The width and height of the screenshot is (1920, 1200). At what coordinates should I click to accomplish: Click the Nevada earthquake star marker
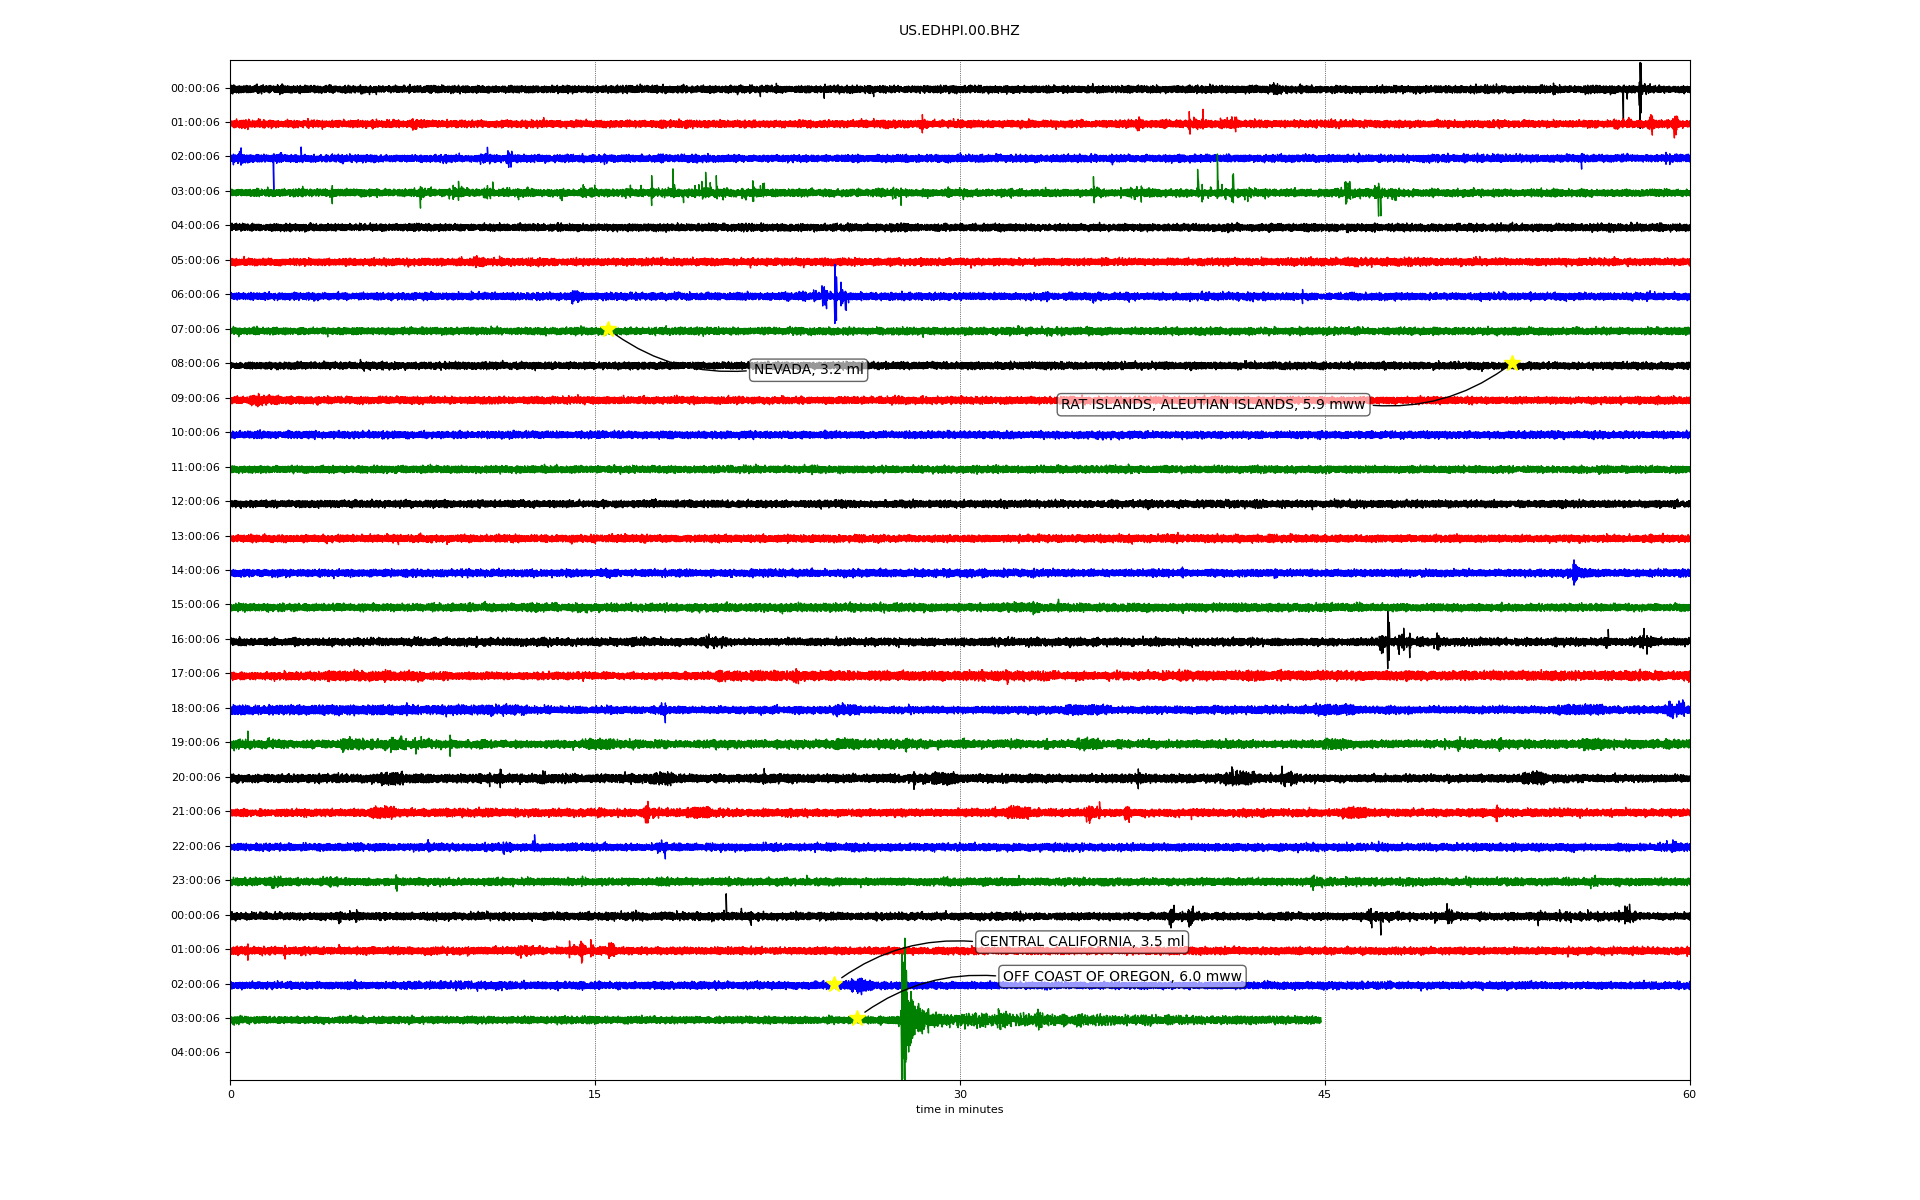(608, 330)
